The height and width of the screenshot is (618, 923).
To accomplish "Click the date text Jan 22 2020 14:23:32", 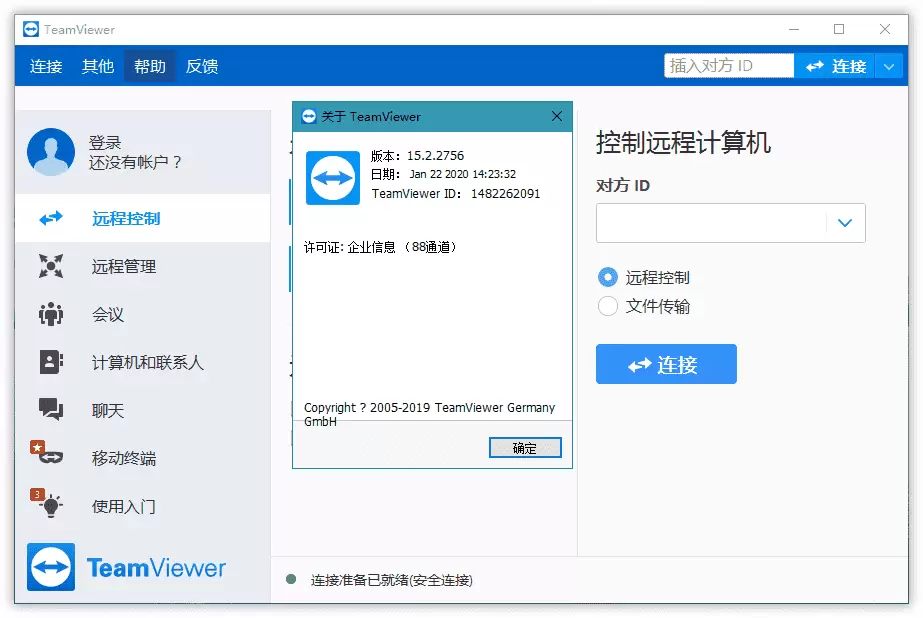I will [463, 174].
